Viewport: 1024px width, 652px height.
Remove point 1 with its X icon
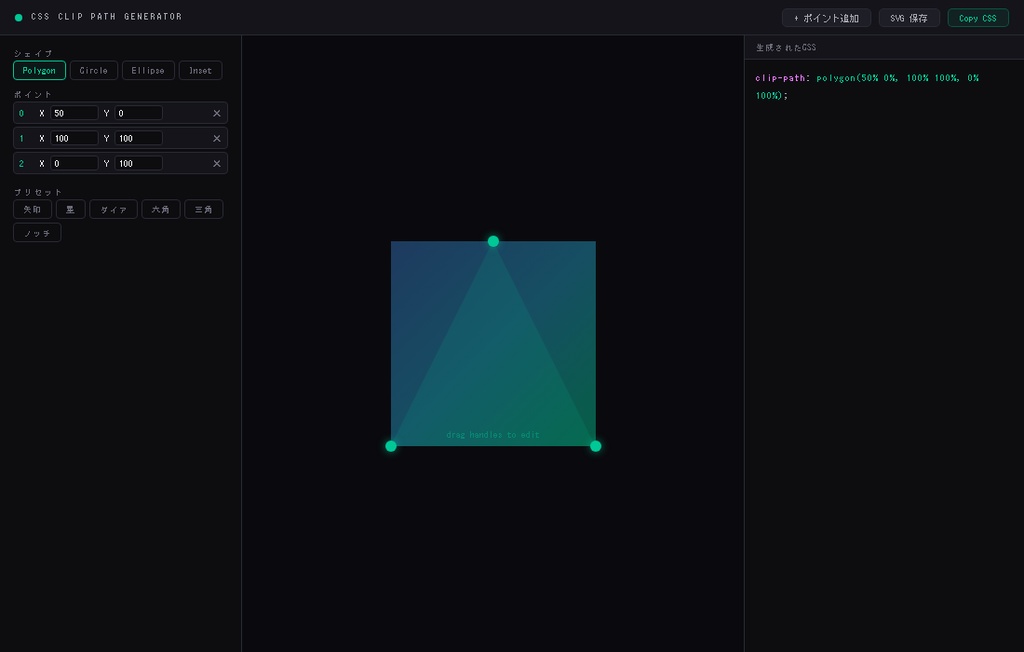217,139
